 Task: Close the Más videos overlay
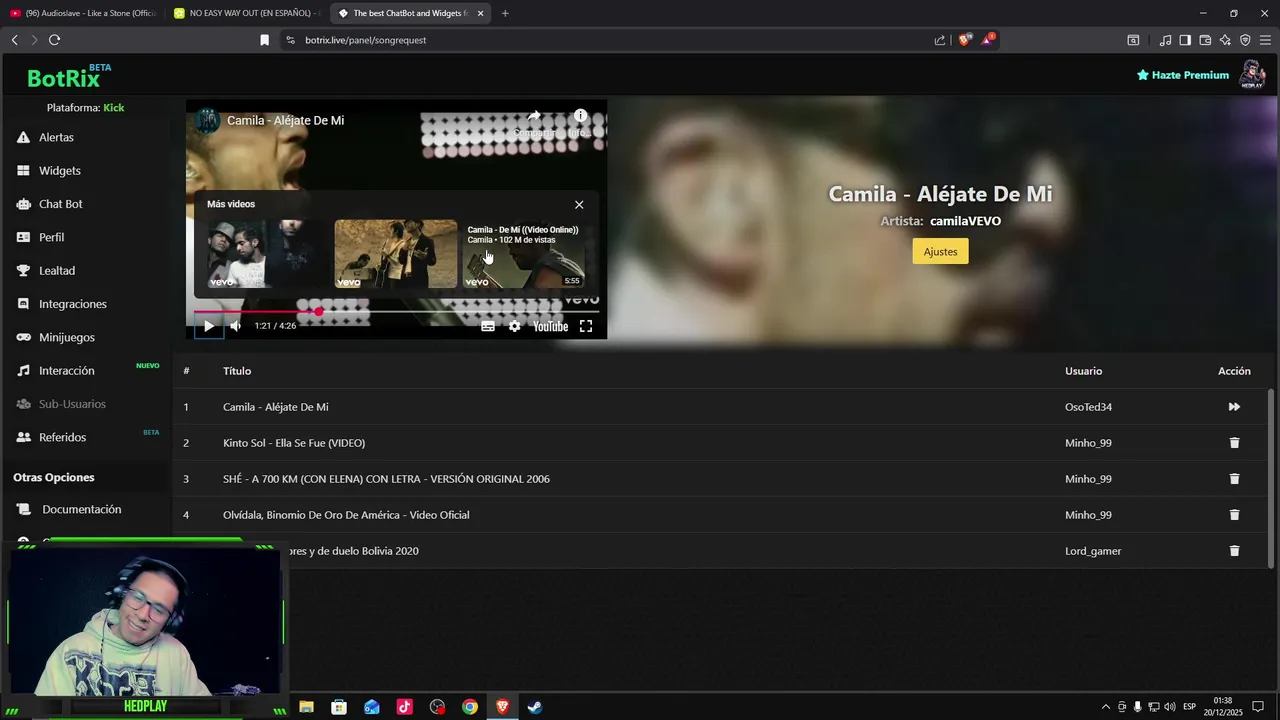pos(579,204)
